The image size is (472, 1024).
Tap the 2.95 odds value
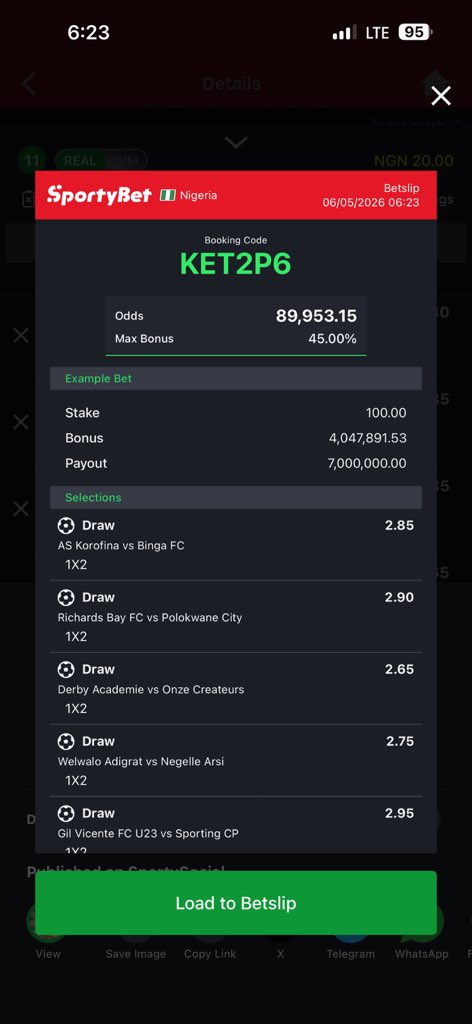pos(399,812)
